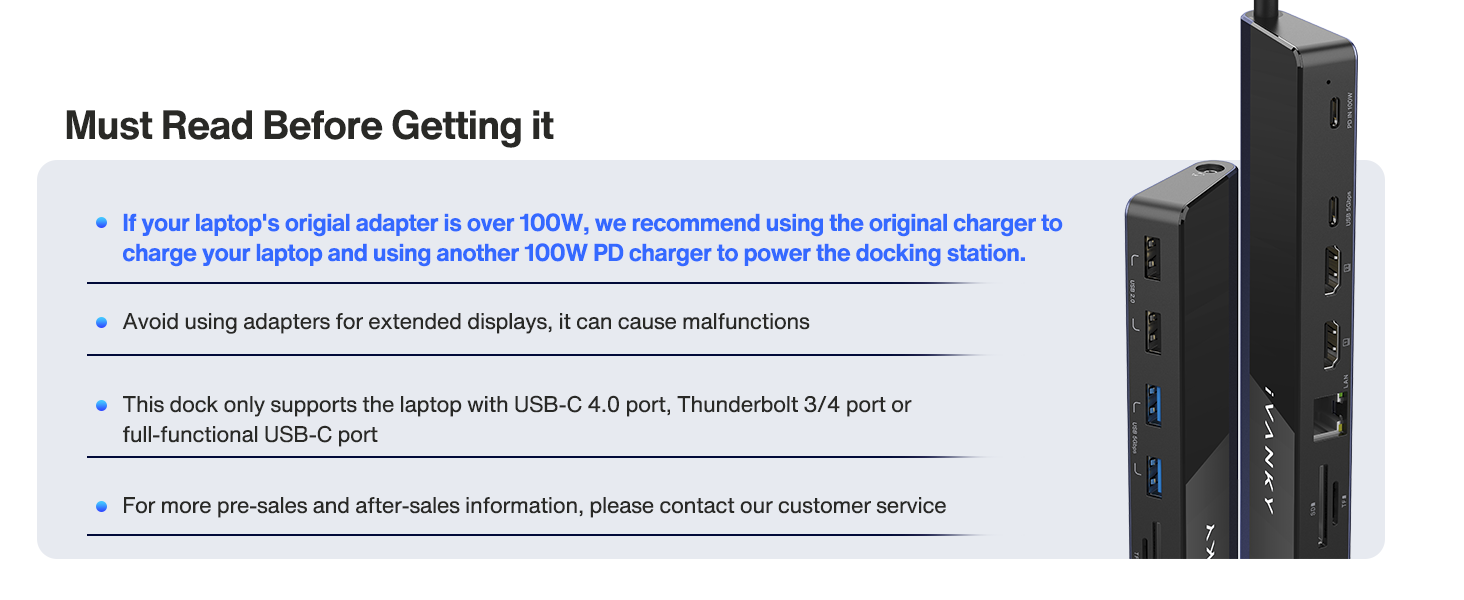Click the bullet beside the customer service line

[x=101, y=506]
